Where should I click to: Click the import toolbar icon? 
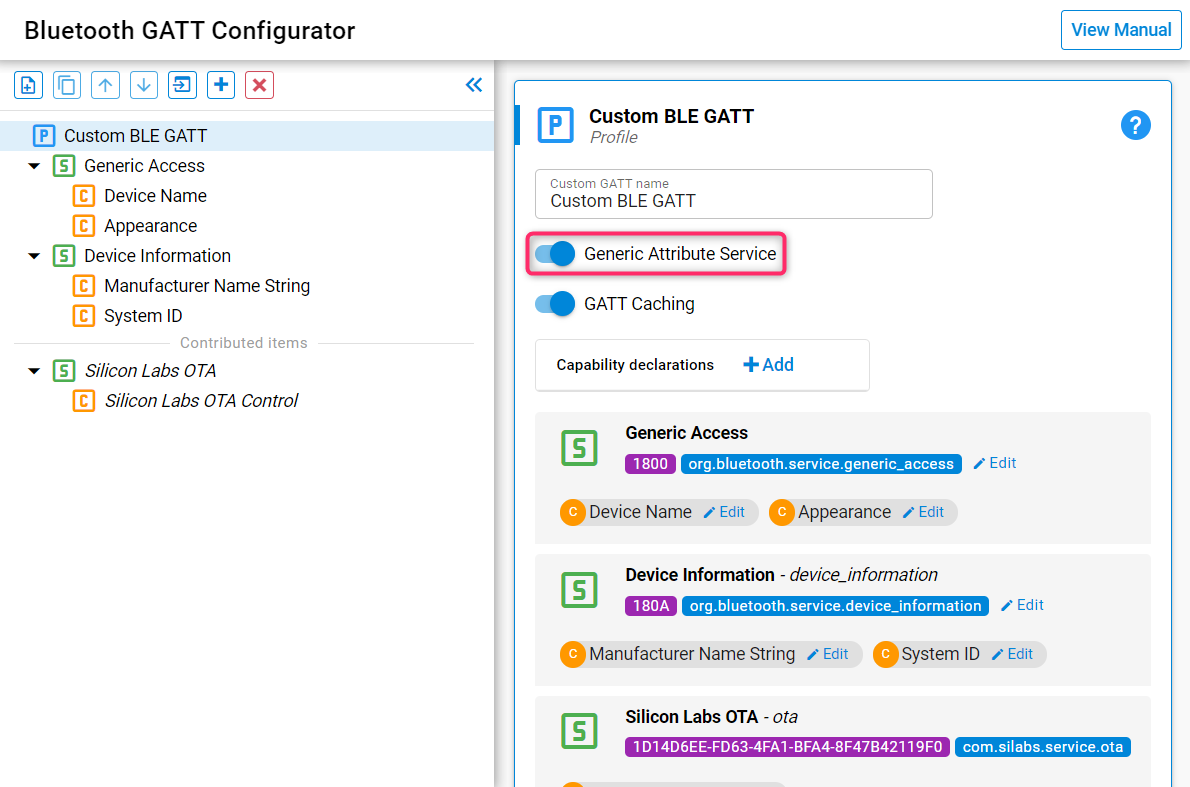click(x=182, y=85)
